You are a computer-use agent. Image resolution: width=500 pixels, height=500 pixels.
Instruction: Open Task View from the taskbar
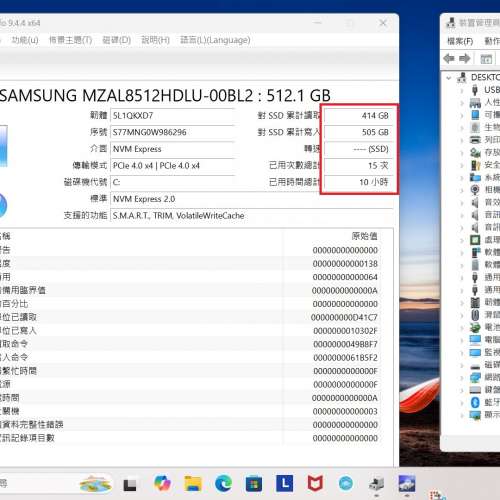[130, 484]
